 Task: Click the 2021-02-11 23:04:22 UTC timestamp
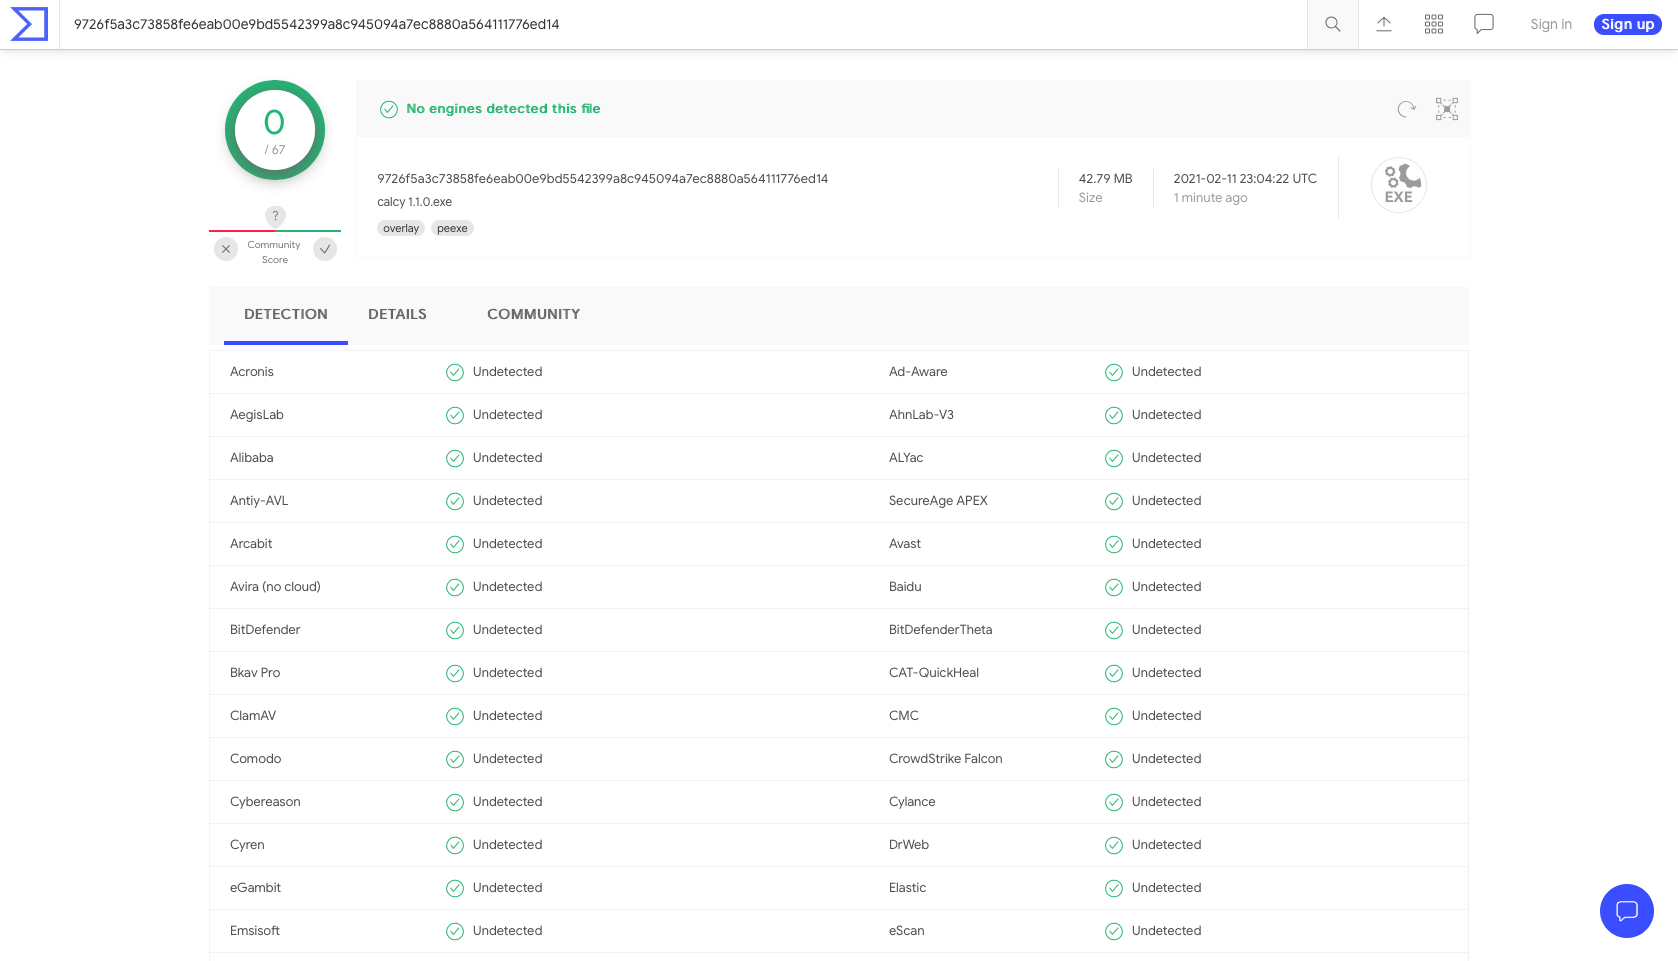pos(1245,179)
